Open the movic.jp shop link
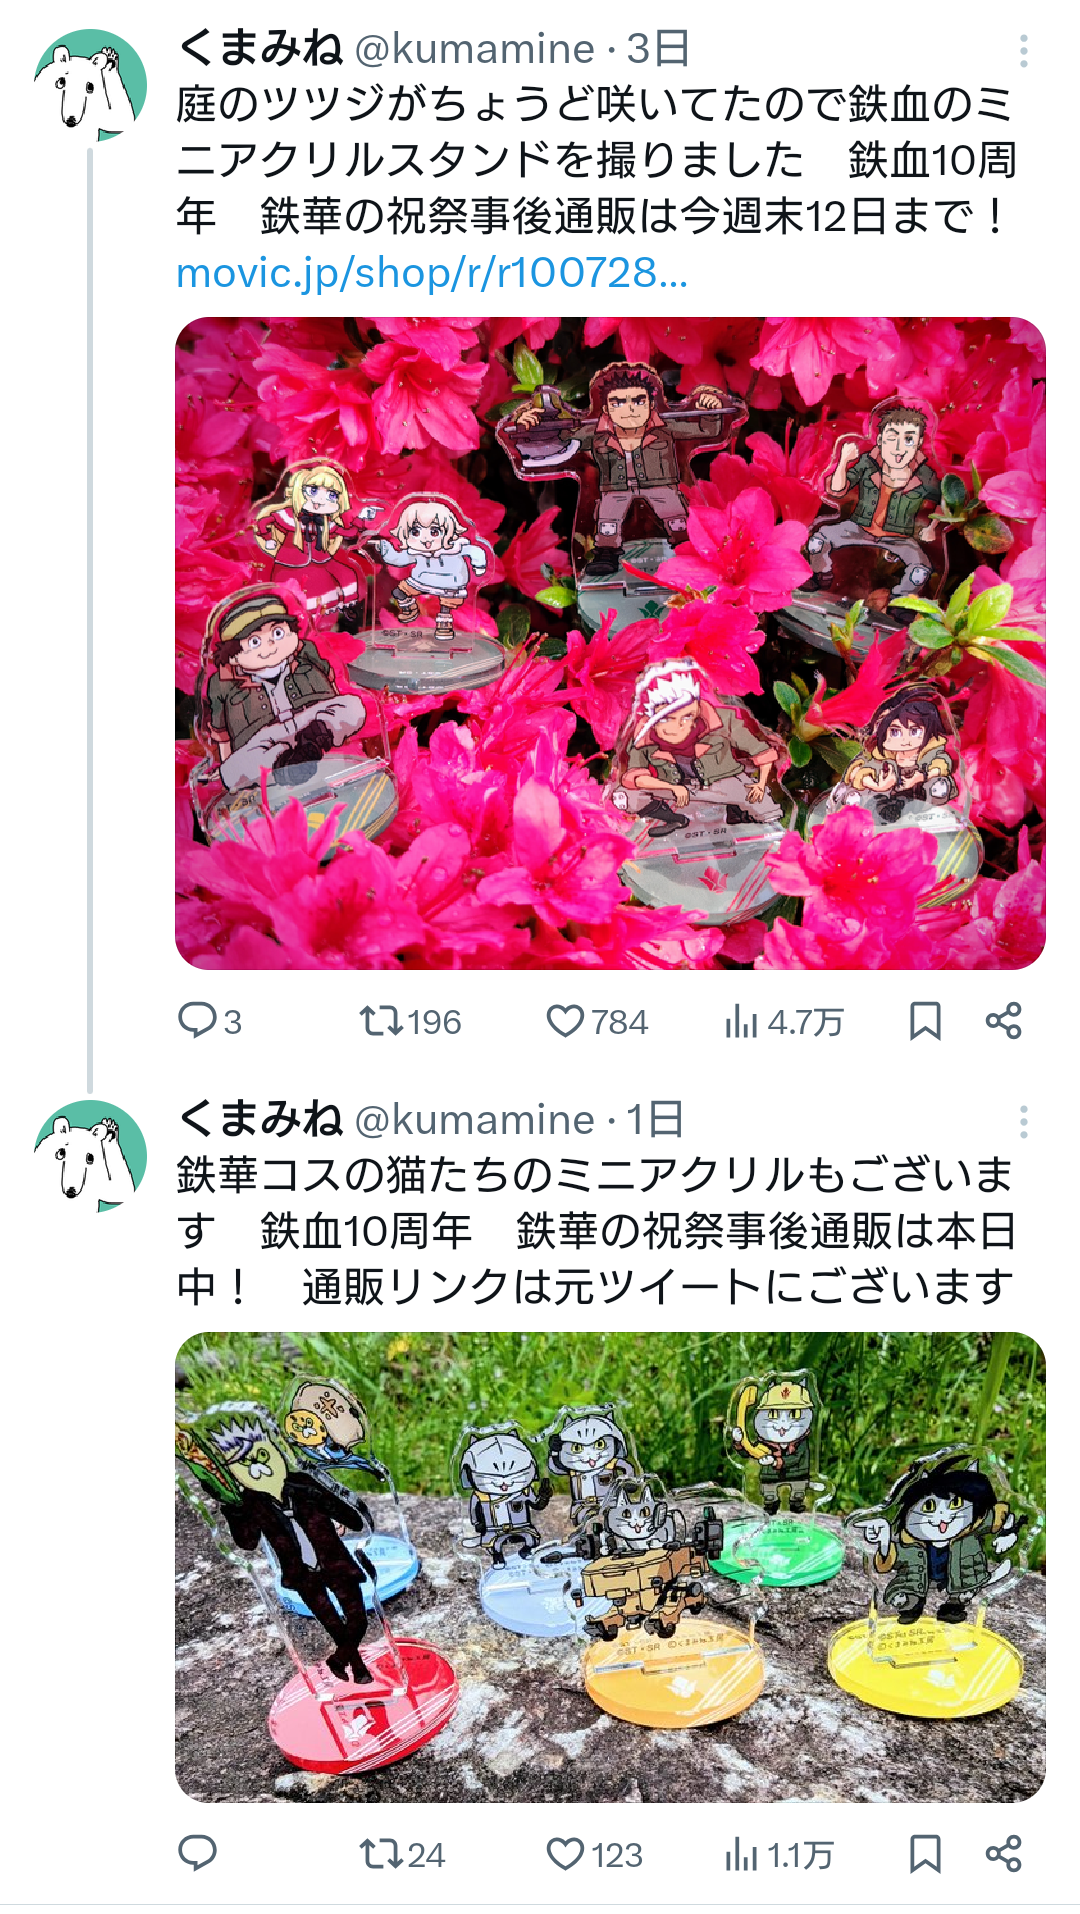1080x1914 pixels. pyautogui.click(x=432, y=272)
